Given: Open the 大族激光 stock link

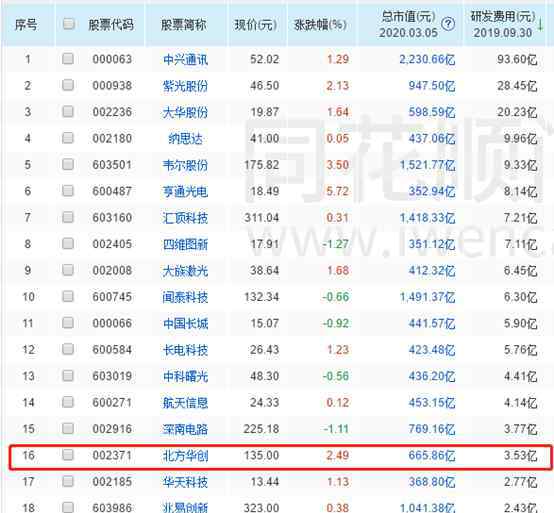Looking at the screenshot, I should coord(185,271).
